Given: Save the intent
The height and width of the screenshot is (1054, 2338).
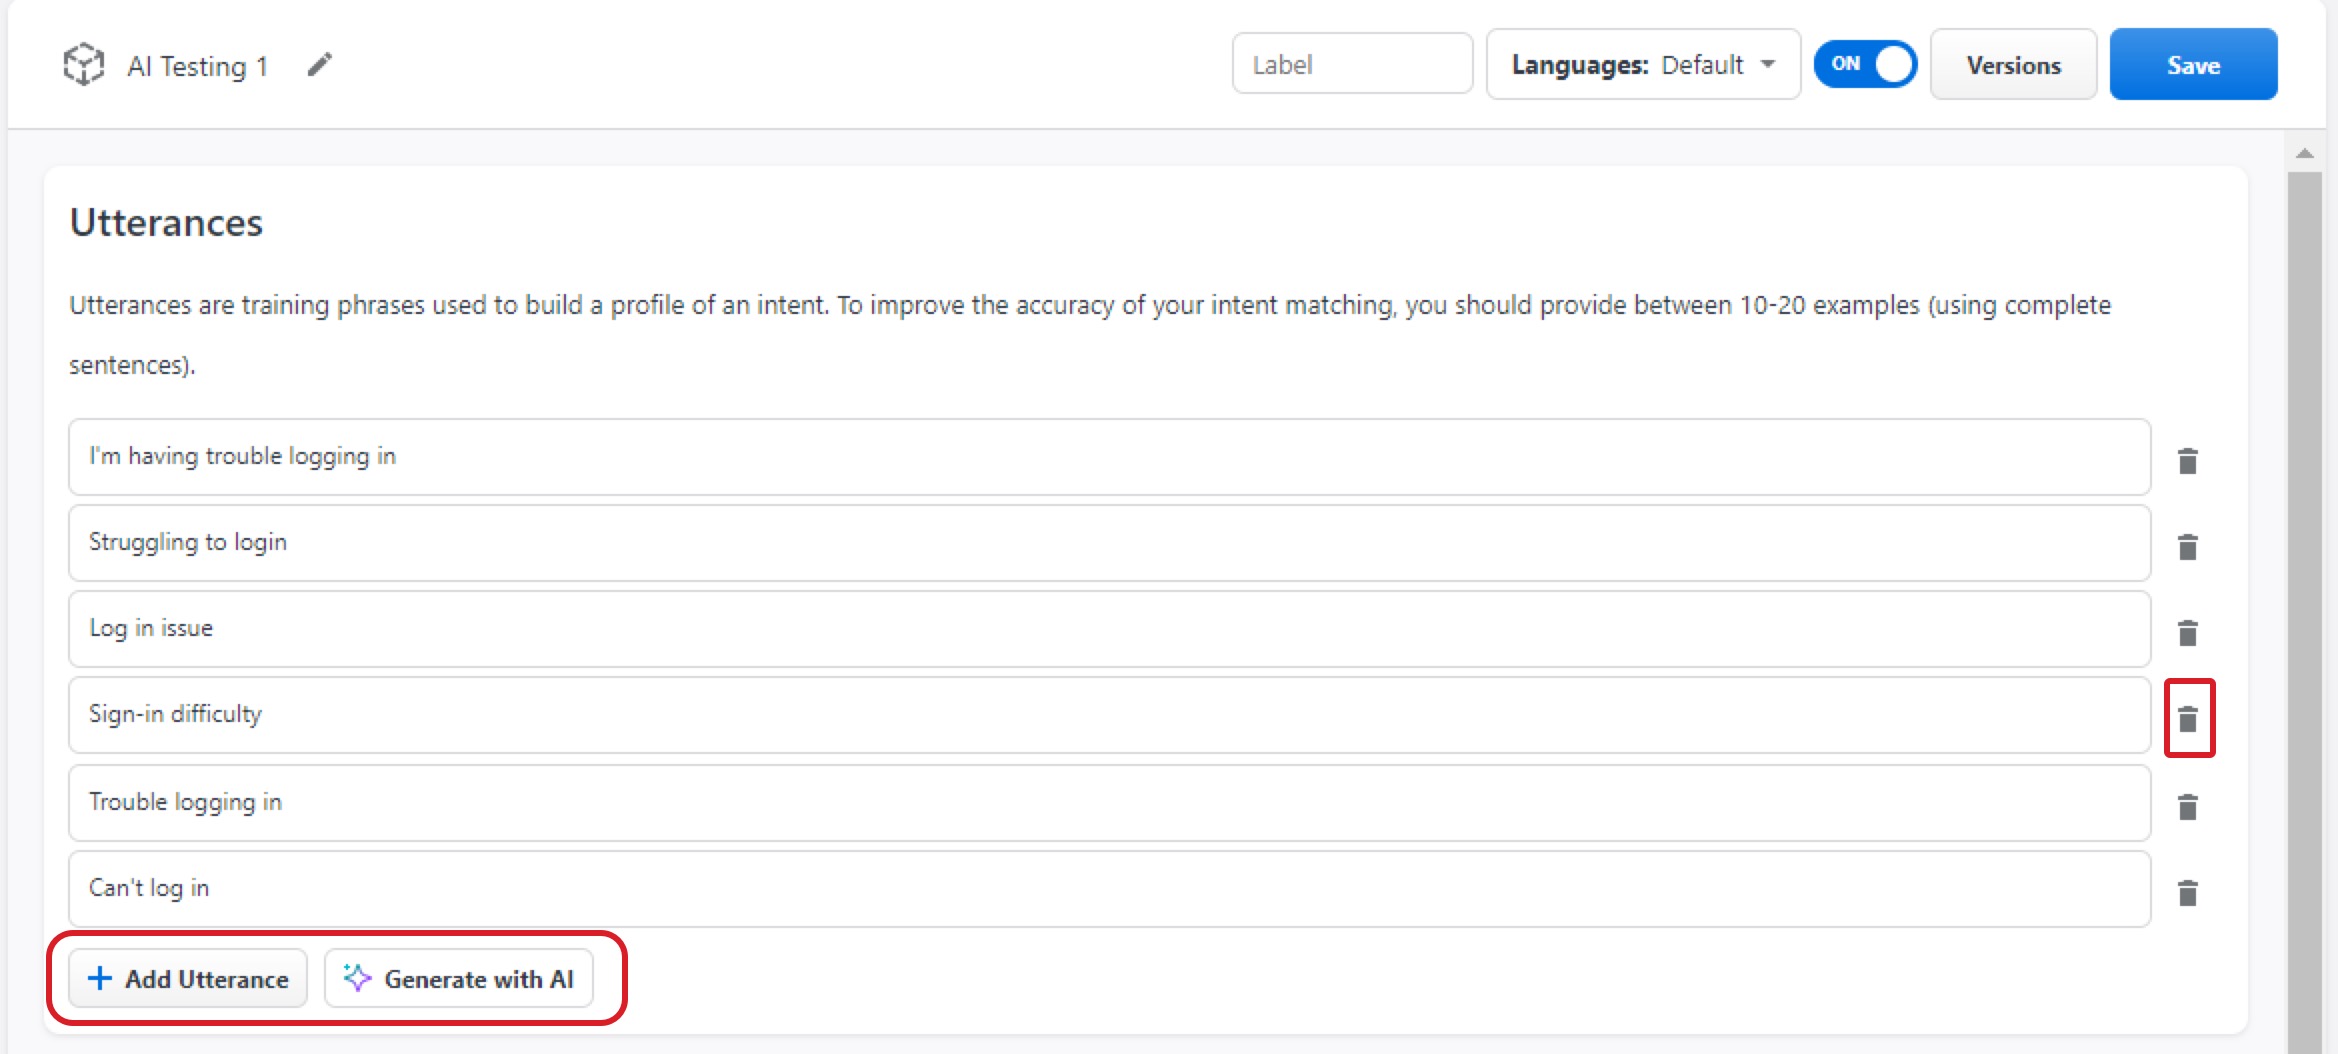Looking at the screenshot, I should [2192, 65].
